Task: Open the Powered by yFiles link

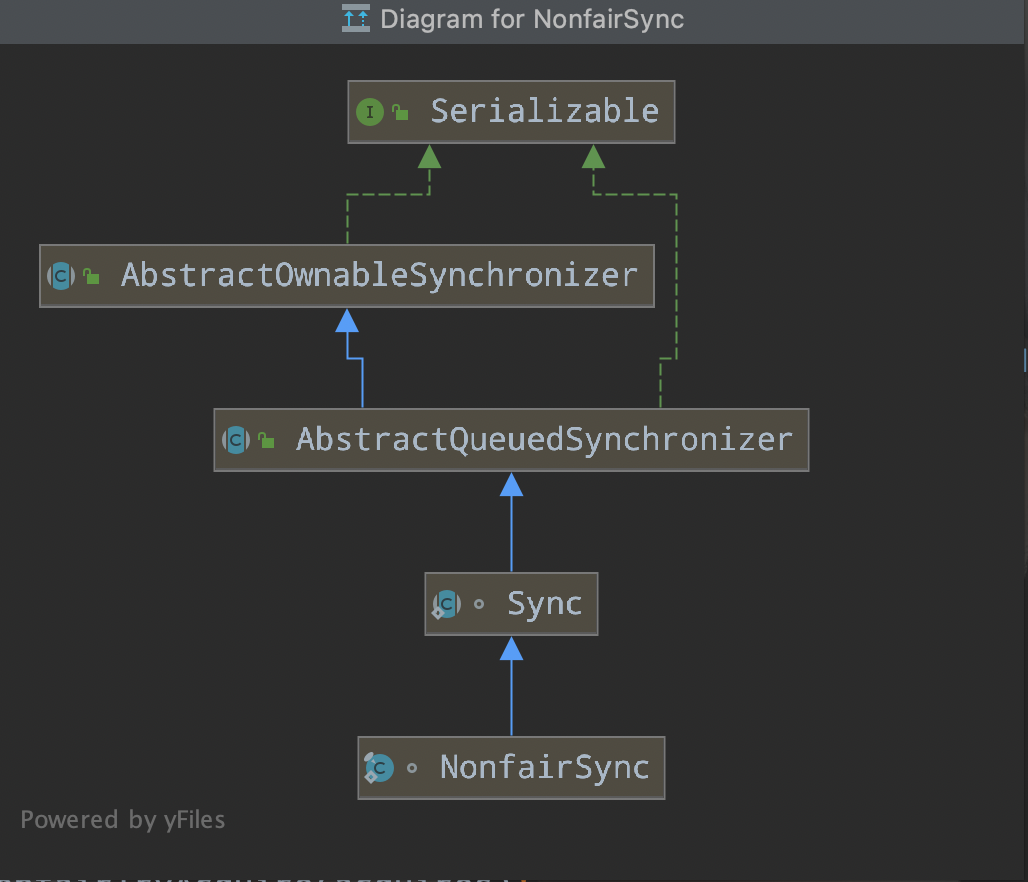Action: coord(122,819)
